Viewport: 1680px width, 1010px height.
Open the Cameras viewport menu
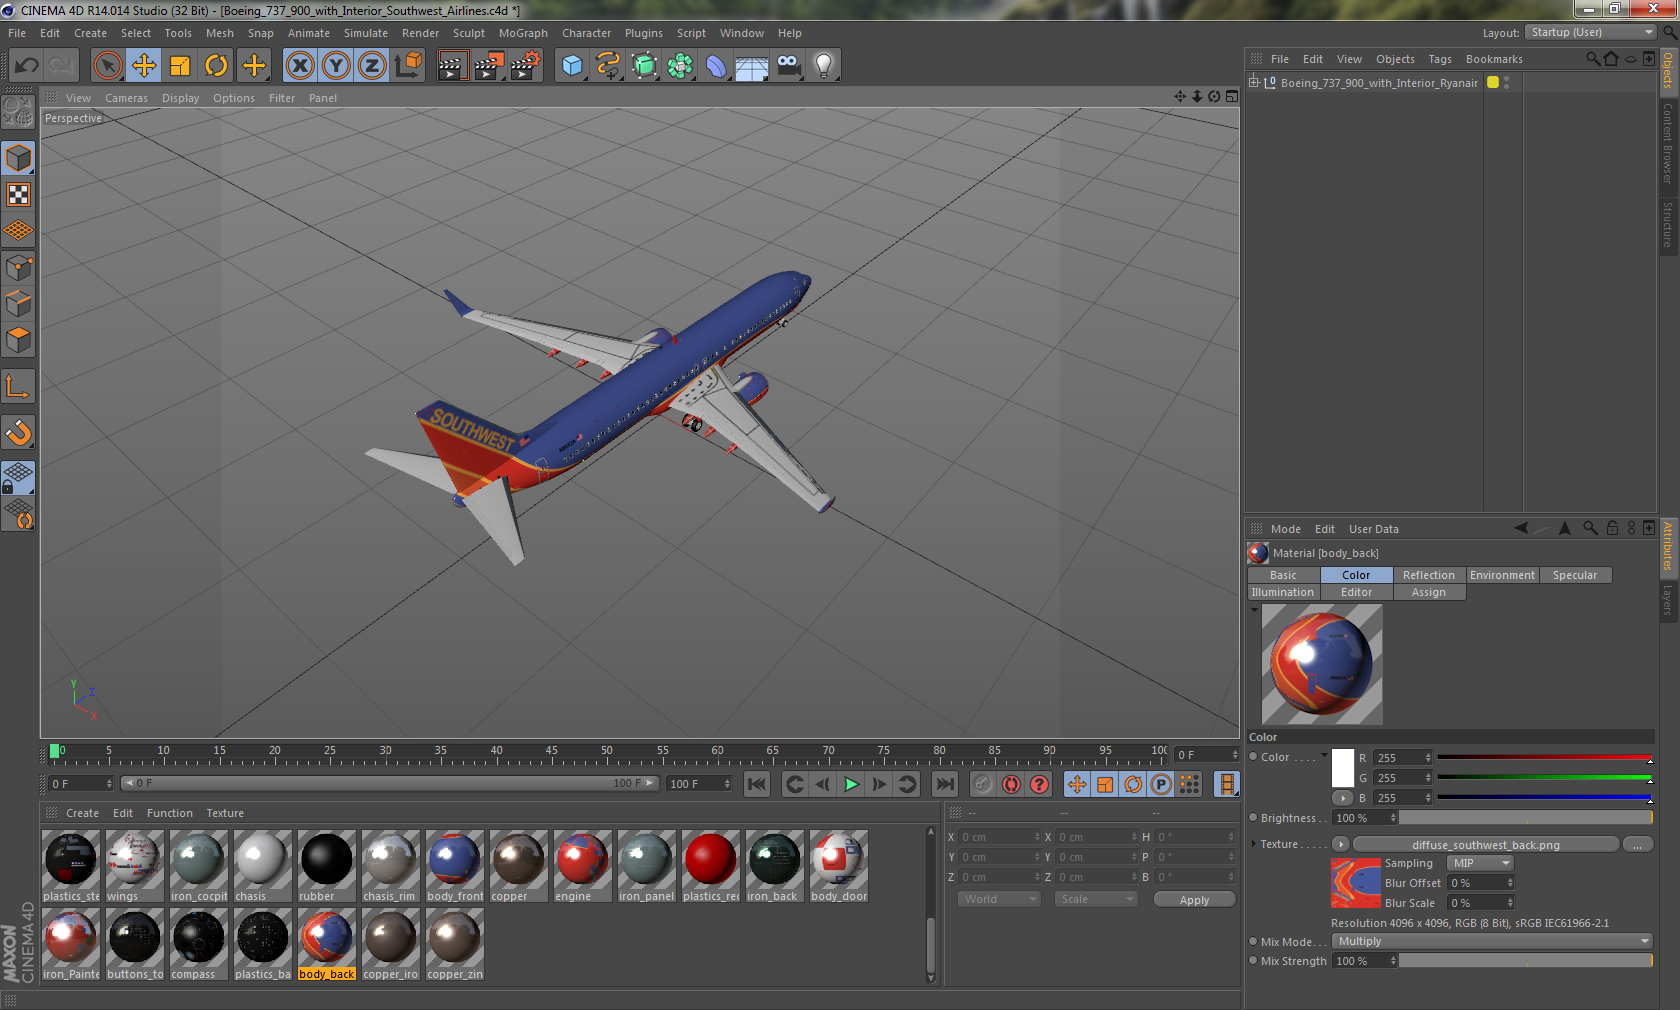[x=126, y=98]
